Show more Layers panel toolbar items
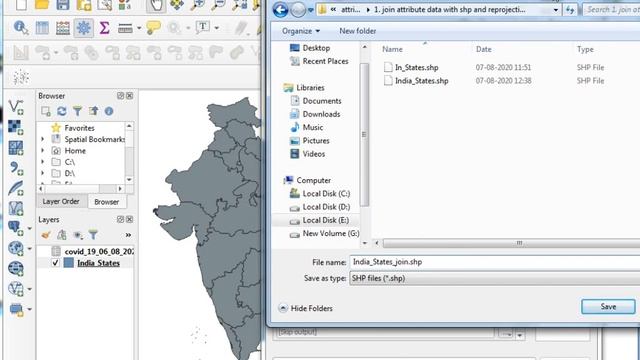This screenshot has width=640, height=360. (128, 235)
